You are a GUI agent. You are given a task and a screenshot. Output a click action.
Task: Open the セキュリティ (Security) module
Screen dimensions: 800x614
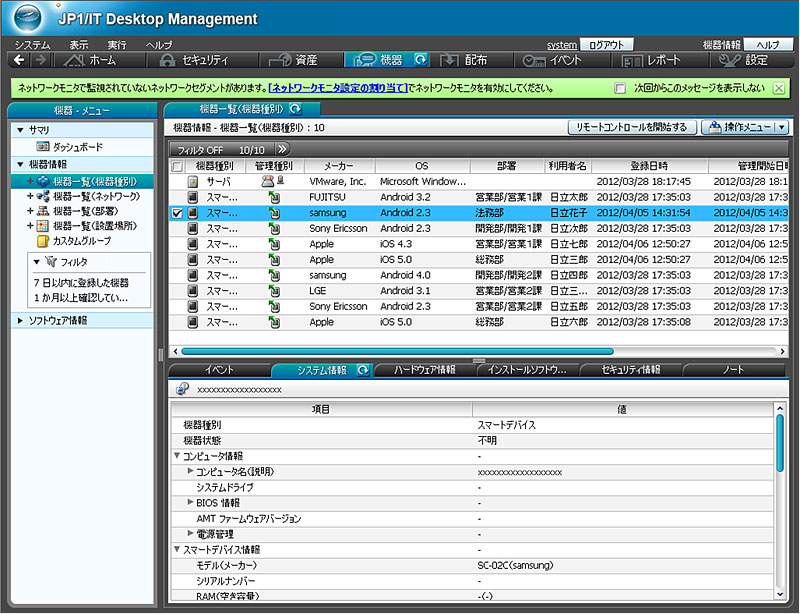pos(194,60)
